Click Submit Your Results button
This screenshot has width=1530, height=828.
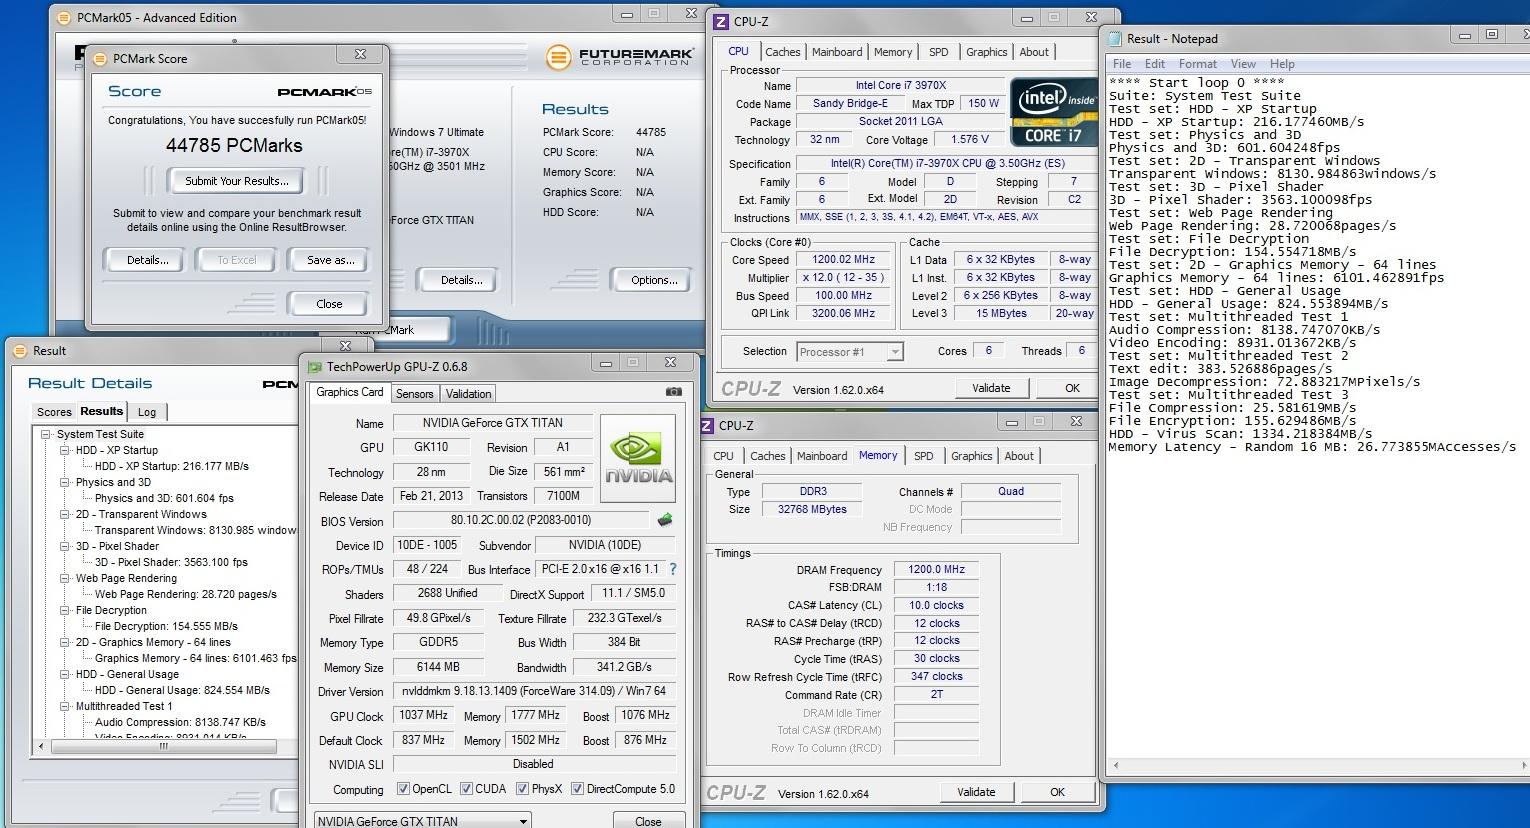[237, 181]
